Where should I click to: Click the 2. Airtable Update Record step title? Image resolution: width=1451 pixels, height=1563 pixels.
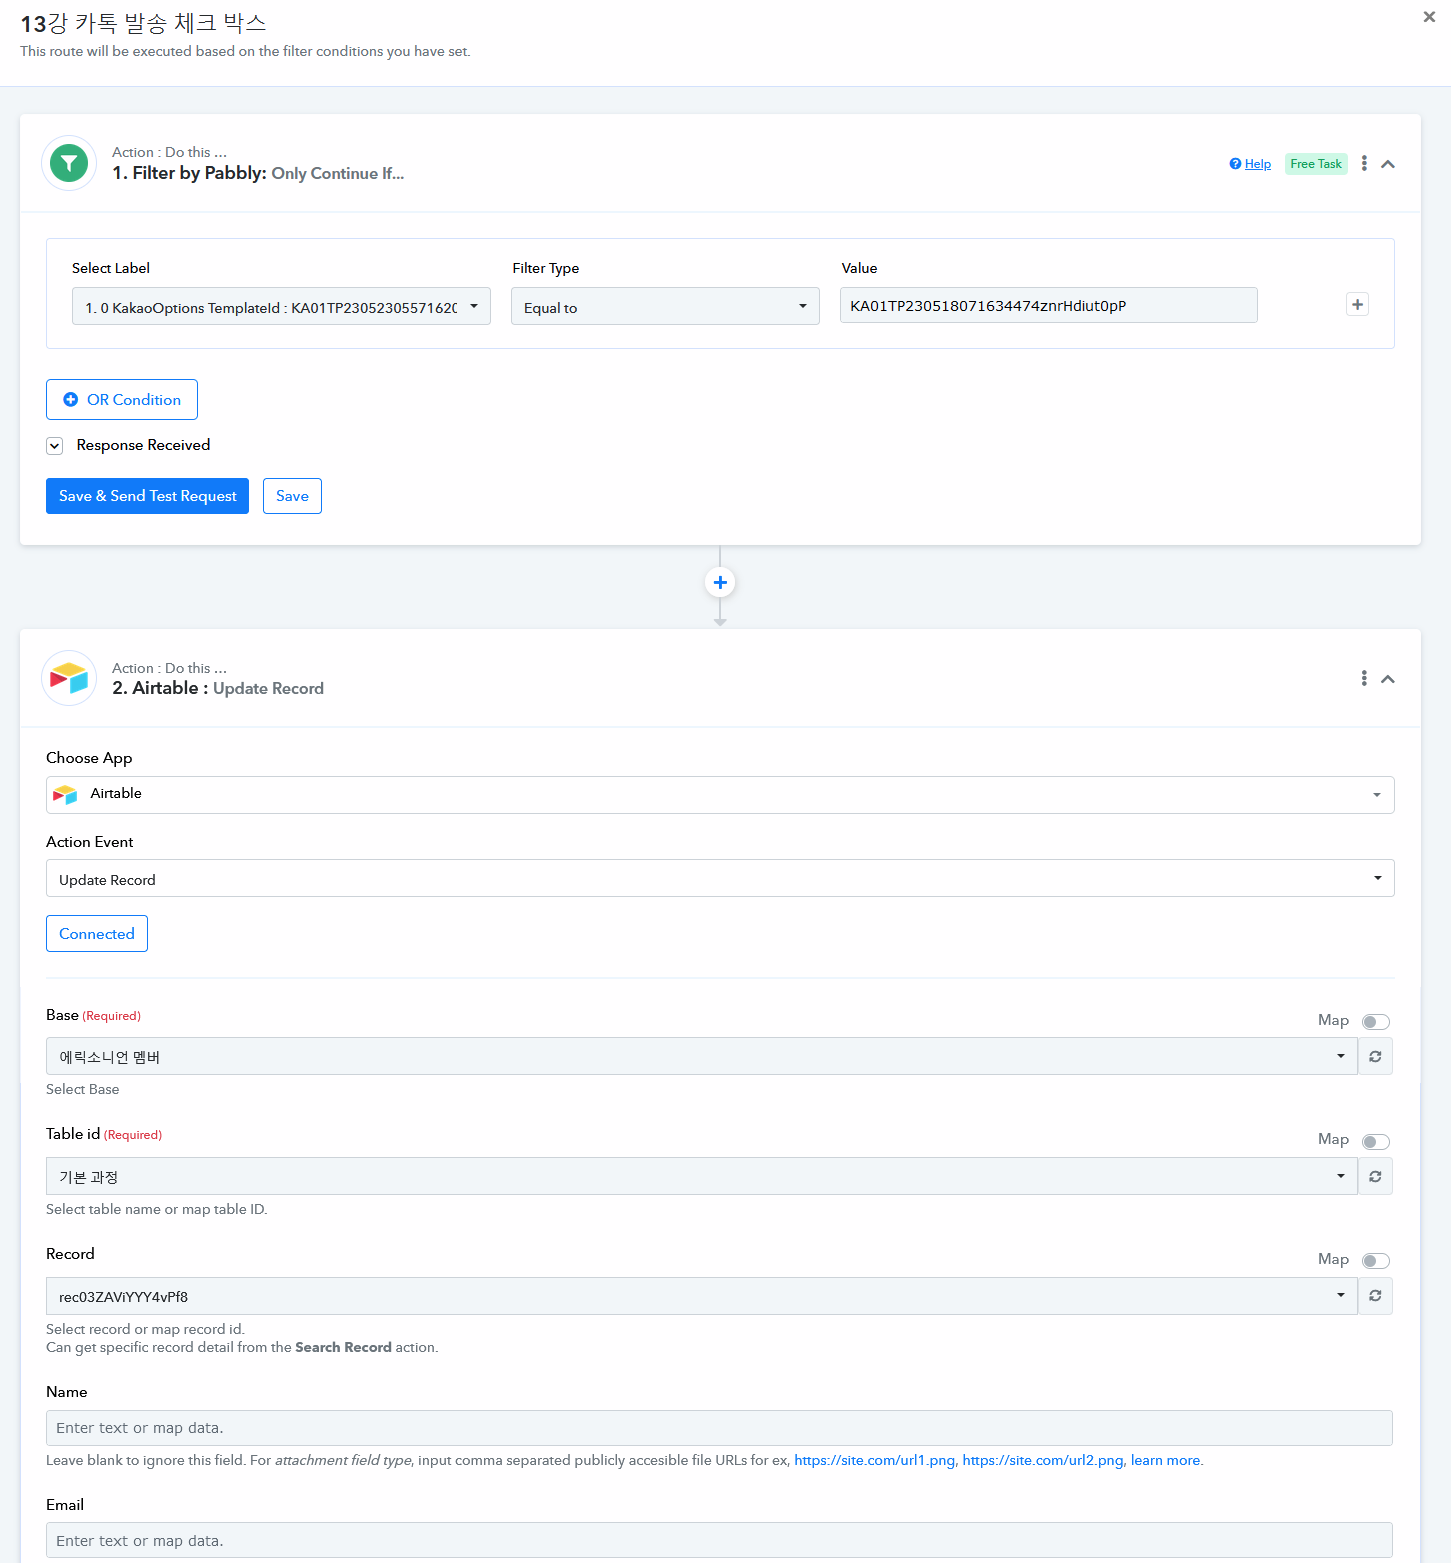[x=218, y=688]
